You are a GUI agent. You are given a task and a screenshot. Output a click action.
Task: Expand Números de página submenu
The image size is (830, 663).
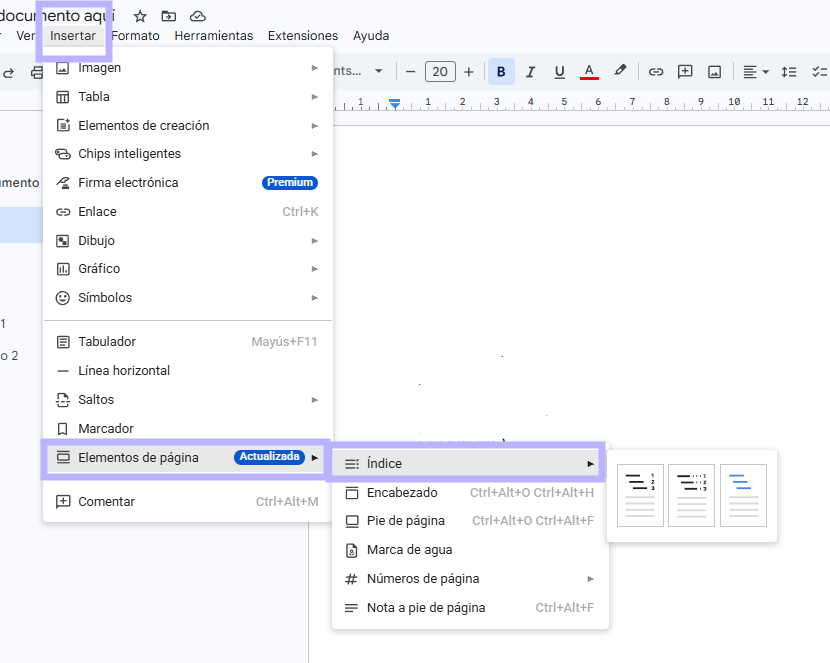pos(470,579)
